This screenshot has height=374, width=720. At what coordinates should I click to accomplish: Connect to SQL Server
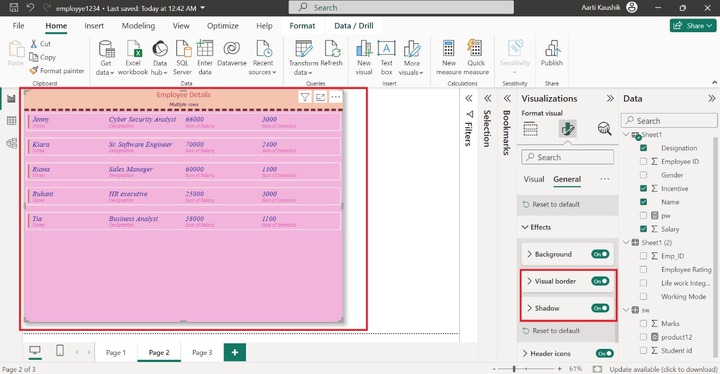182,57
